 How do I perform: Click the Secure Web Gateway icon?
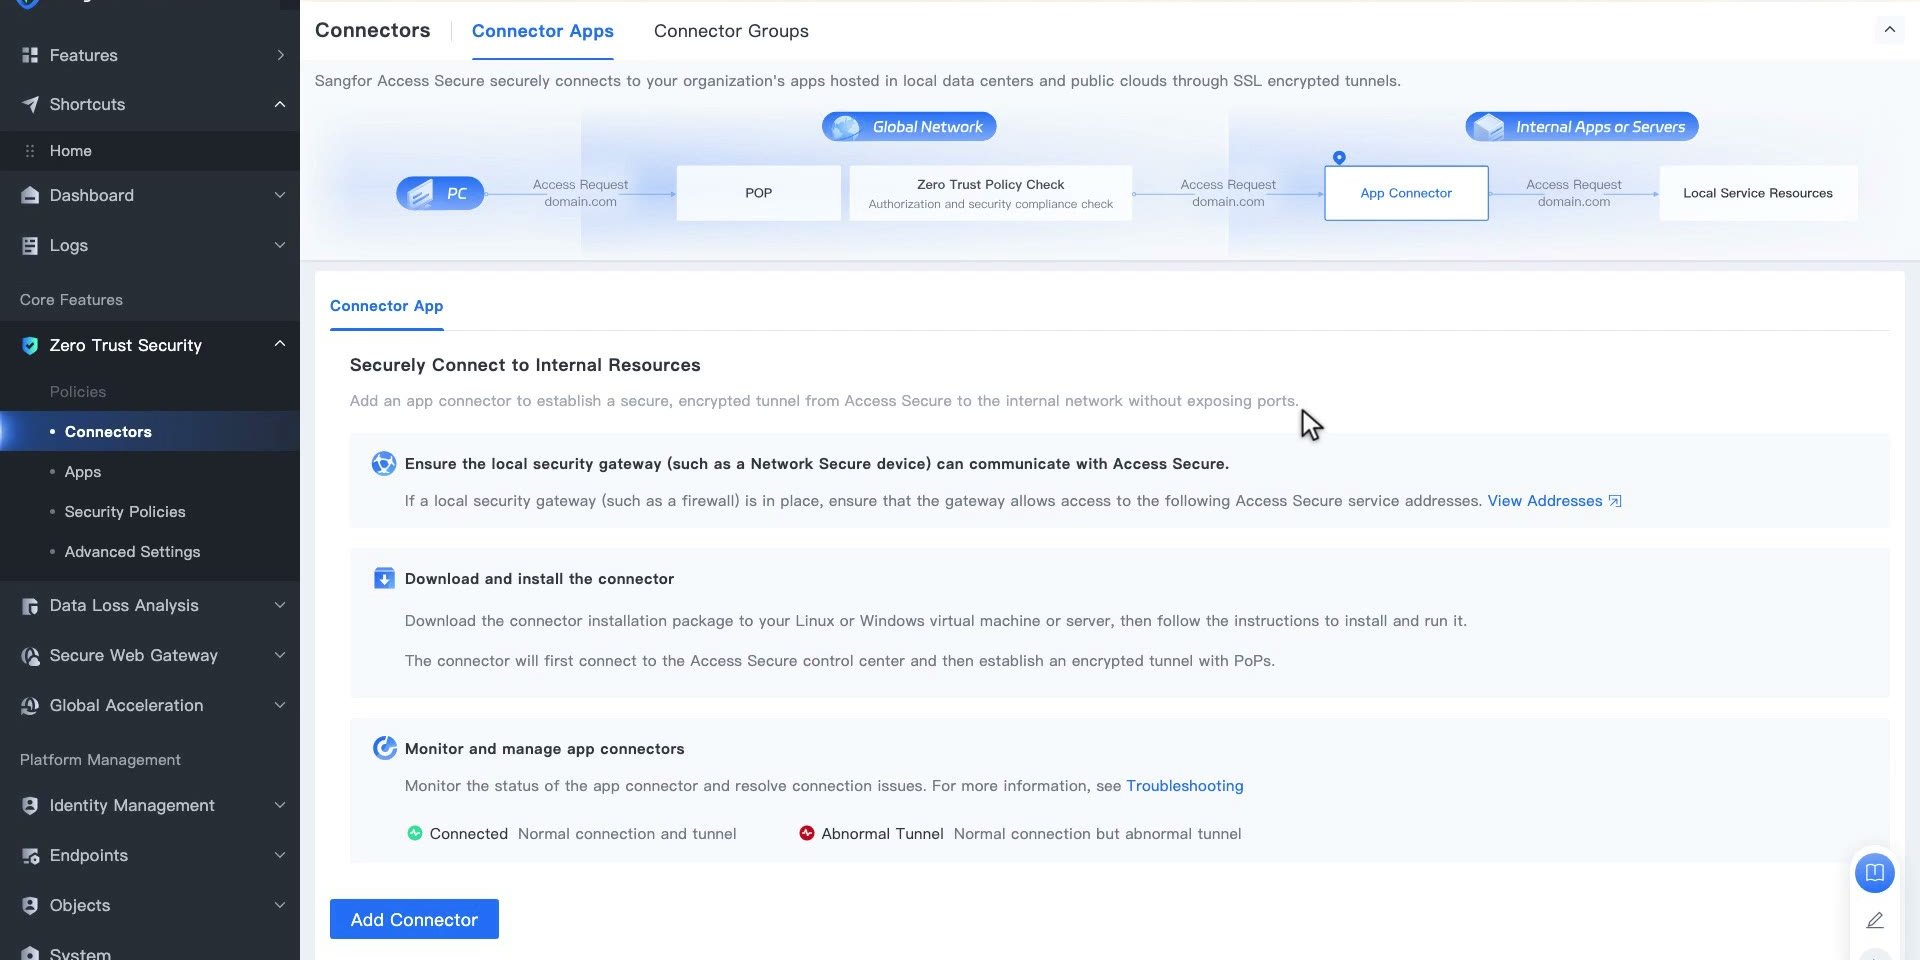[x=30, y=655]
